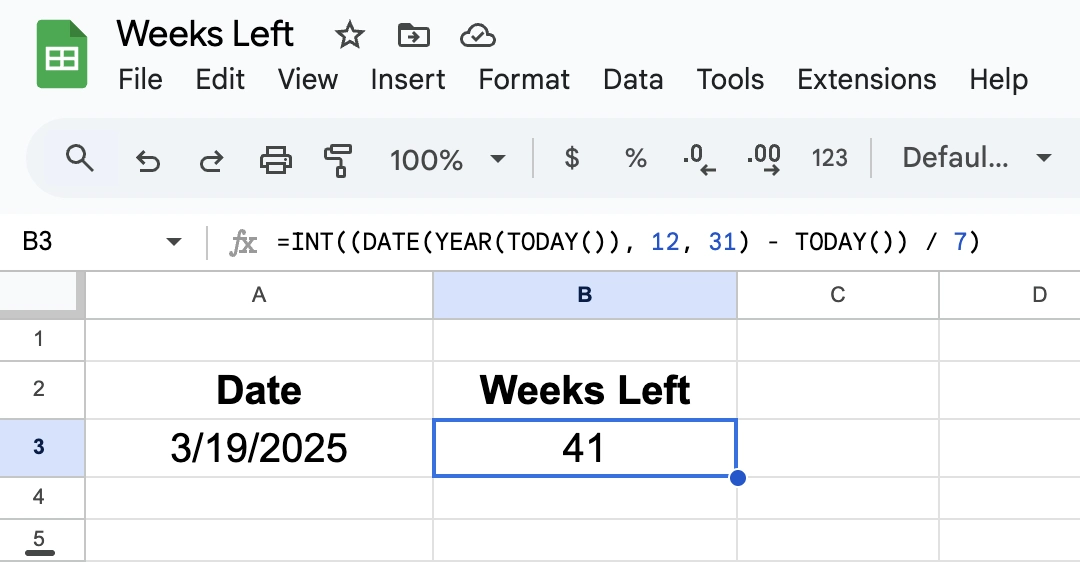Viewport: 1080px width, 562px height.
Task: Expand the Default font dropdown
Action: tap(975, 158)
